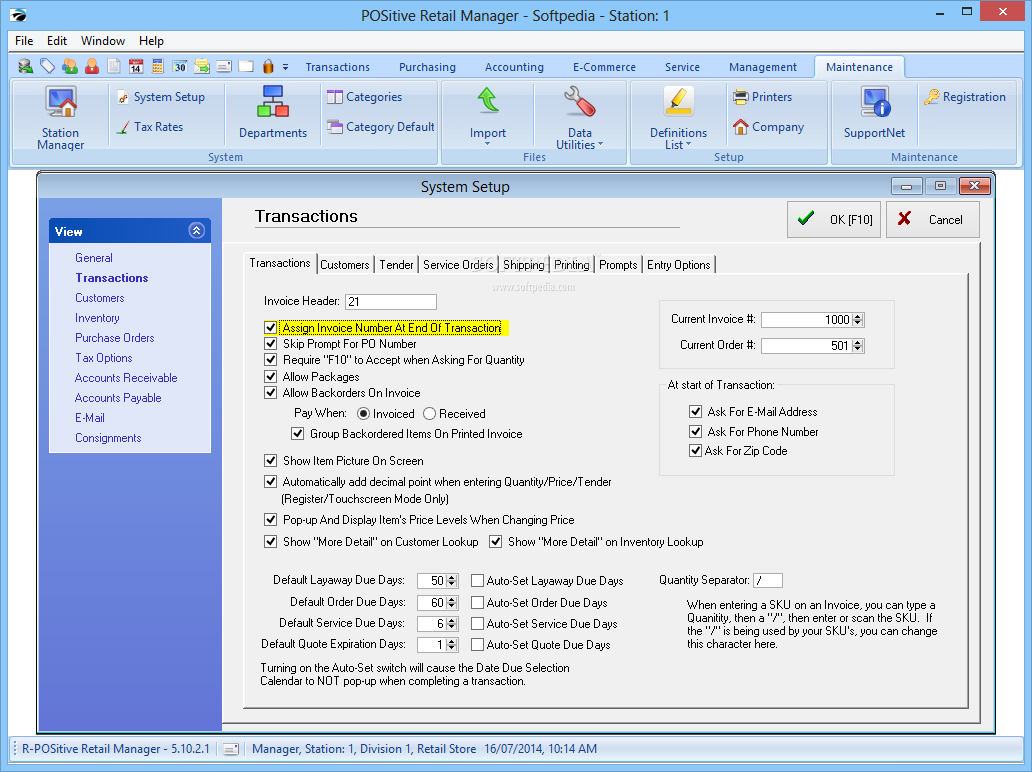Click Current Order # spinner arrows
This screenshot has width=1032, height=772.
pyautogui.click(x=857, y=346)
